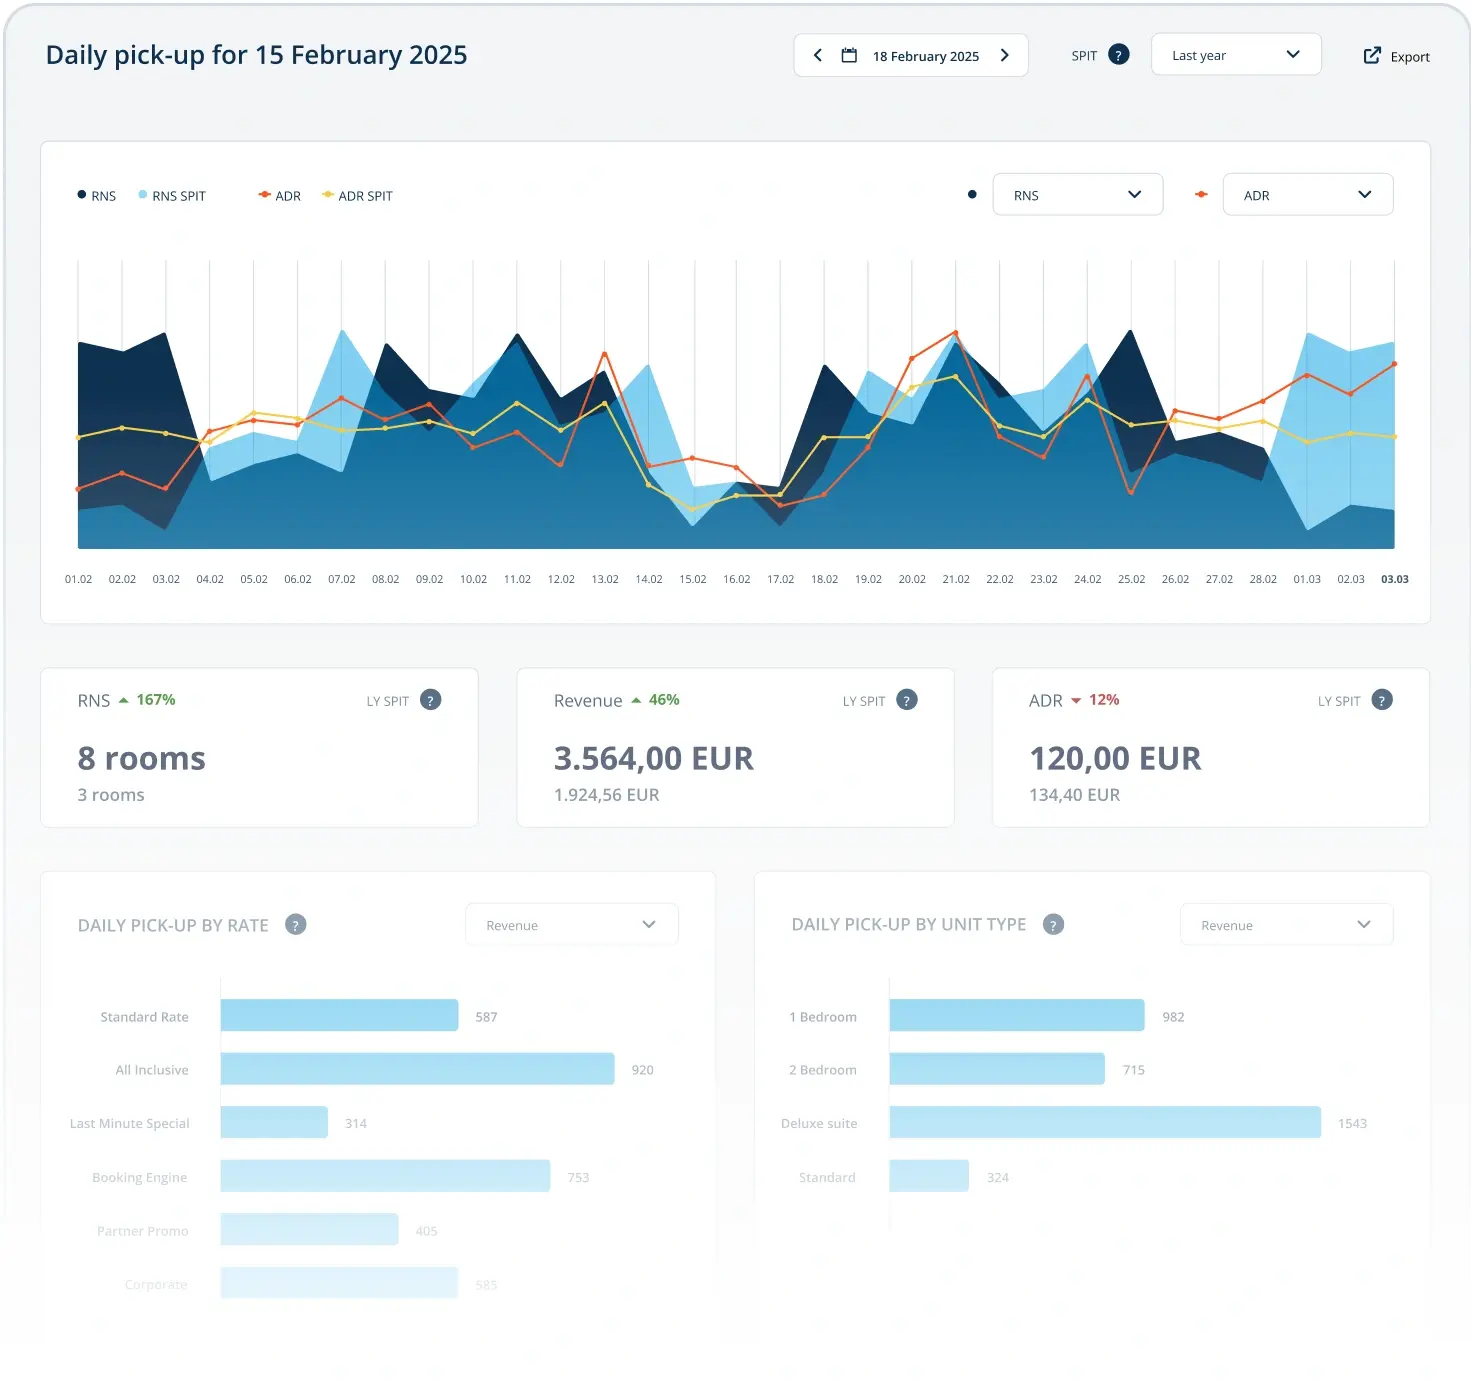Screen dimensions: 1471x1391
Task: Open help icon for Daily Pick-up by Rate
Action: [x=295, y=925]
